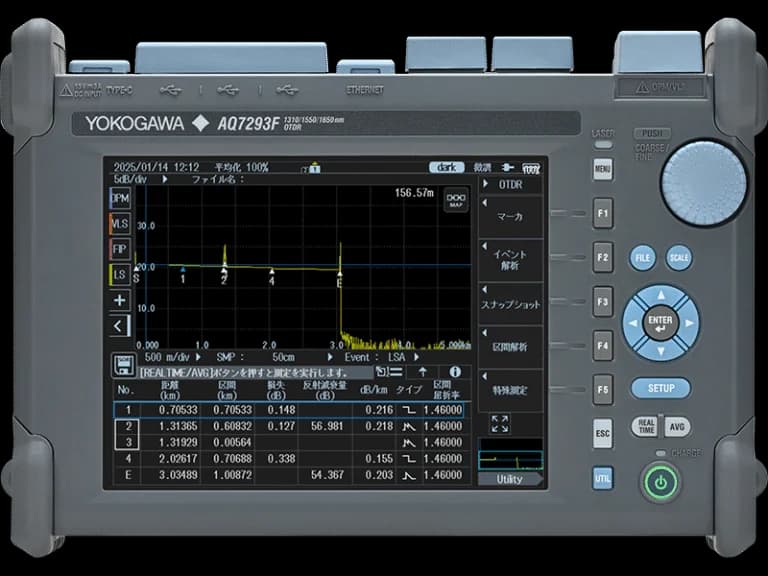Tap the event list edit icon beside message bar
The image size is (768, 576).
[389, 372]
